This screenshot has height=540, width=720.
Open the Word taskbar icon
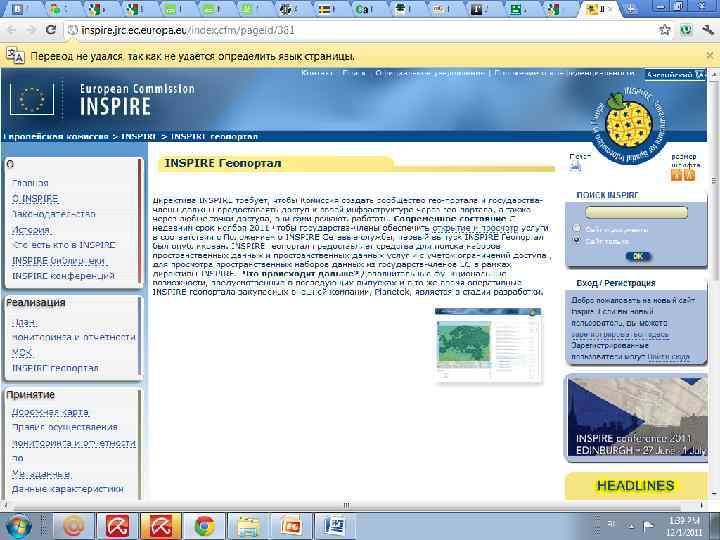point(335,526)
